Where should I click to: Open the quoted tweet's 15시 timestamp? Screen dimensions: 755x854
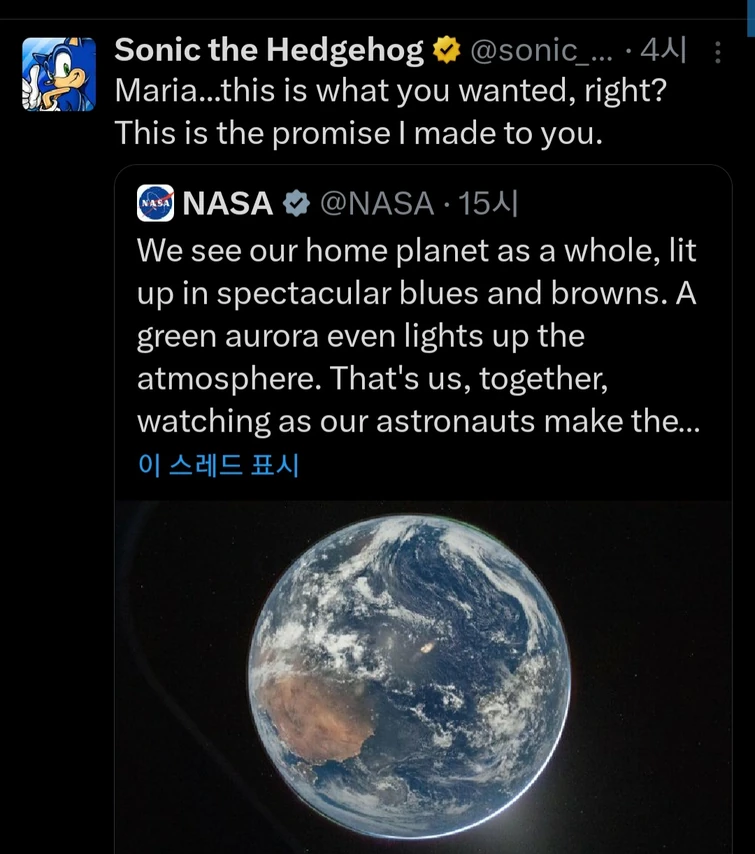(488, 204)
